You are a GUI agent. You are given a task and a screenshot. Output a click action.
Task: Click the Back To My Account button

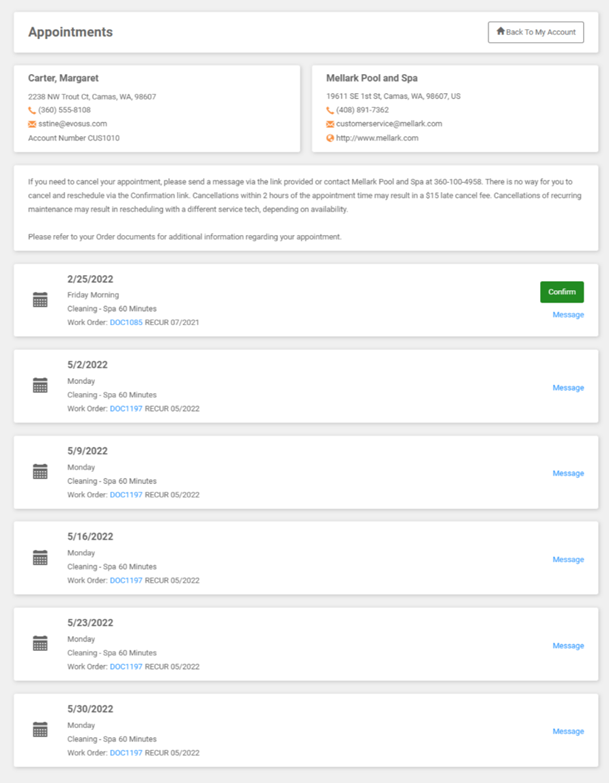pyautogui.click(x=535, y=32)
